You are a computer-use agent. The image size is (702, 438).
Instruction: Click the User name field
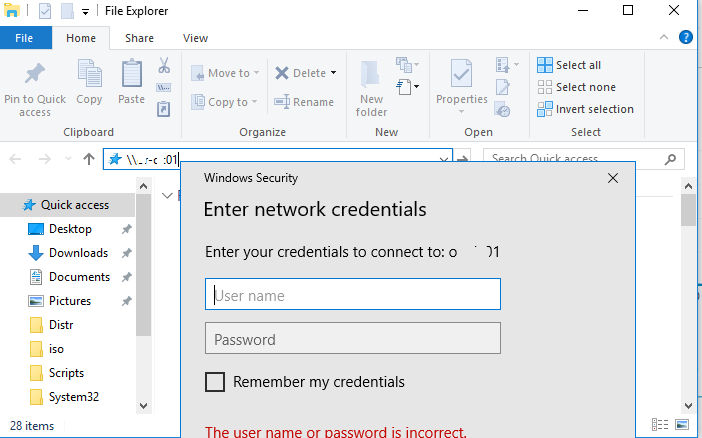click(x=353, y=294)
